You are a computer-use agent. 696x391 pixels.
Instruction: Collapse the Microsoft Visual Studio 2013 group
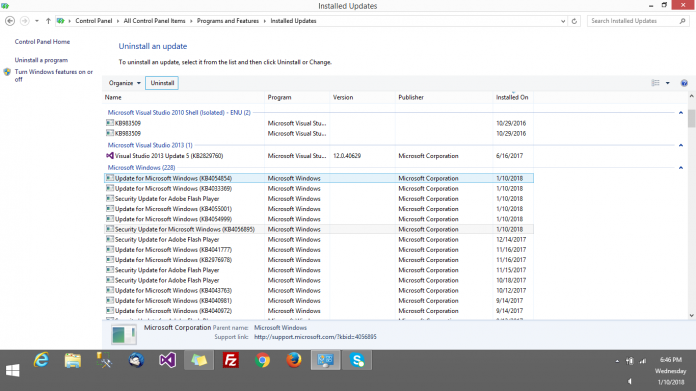(680, 145)
